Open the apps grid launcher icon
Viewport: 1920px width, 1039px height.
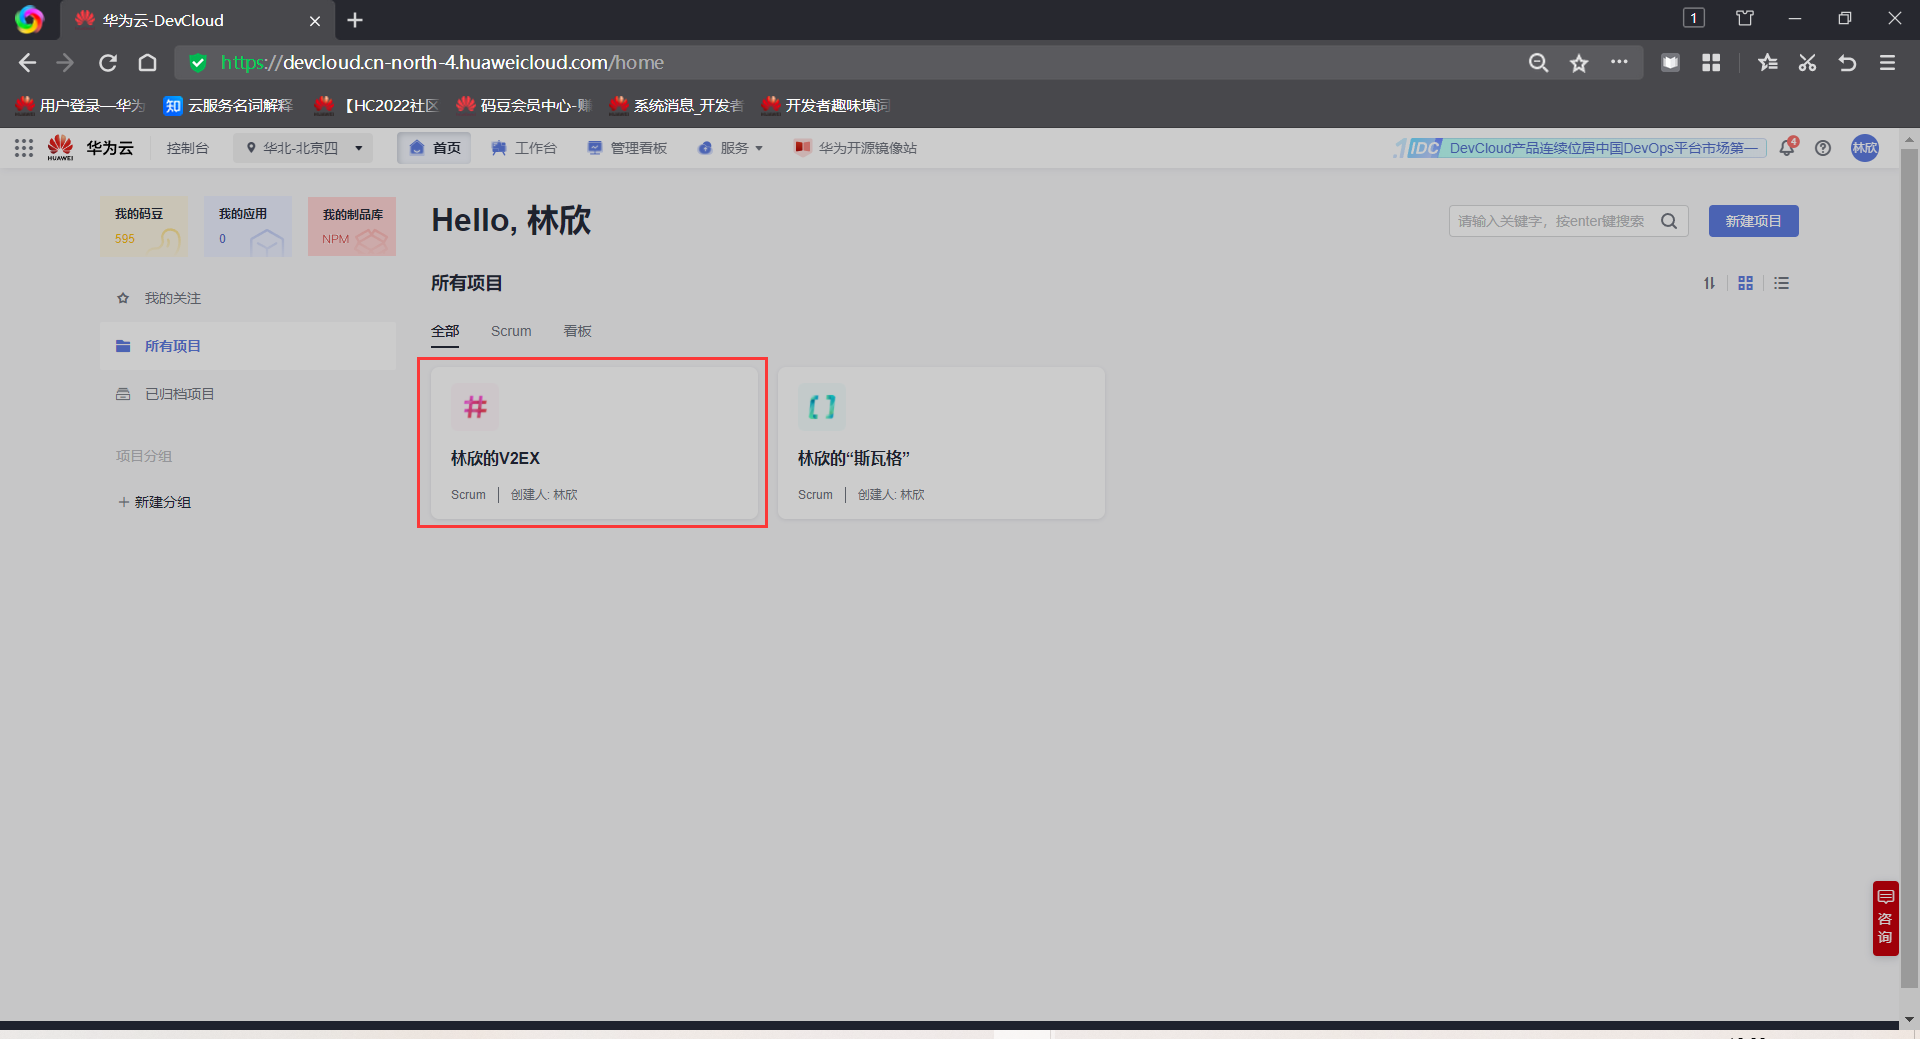click(24, 148)
